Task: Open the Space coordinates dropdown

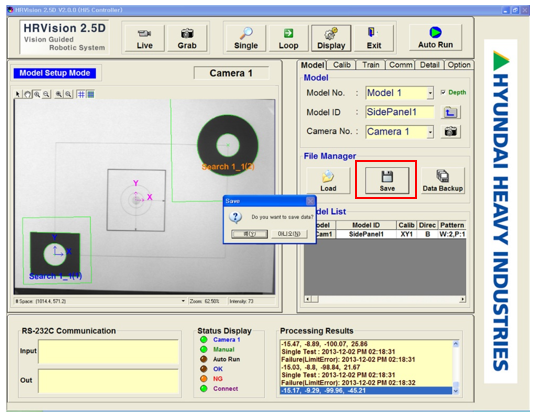Action: point(183,301)
